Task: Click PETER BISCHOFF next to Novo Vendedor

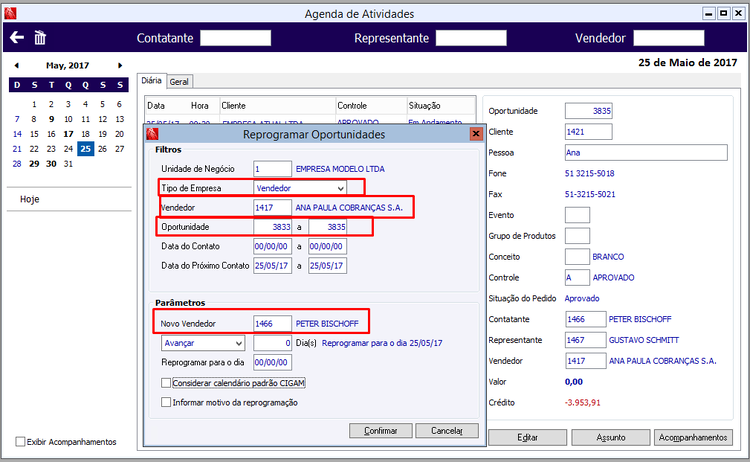Action: [327, 324]
